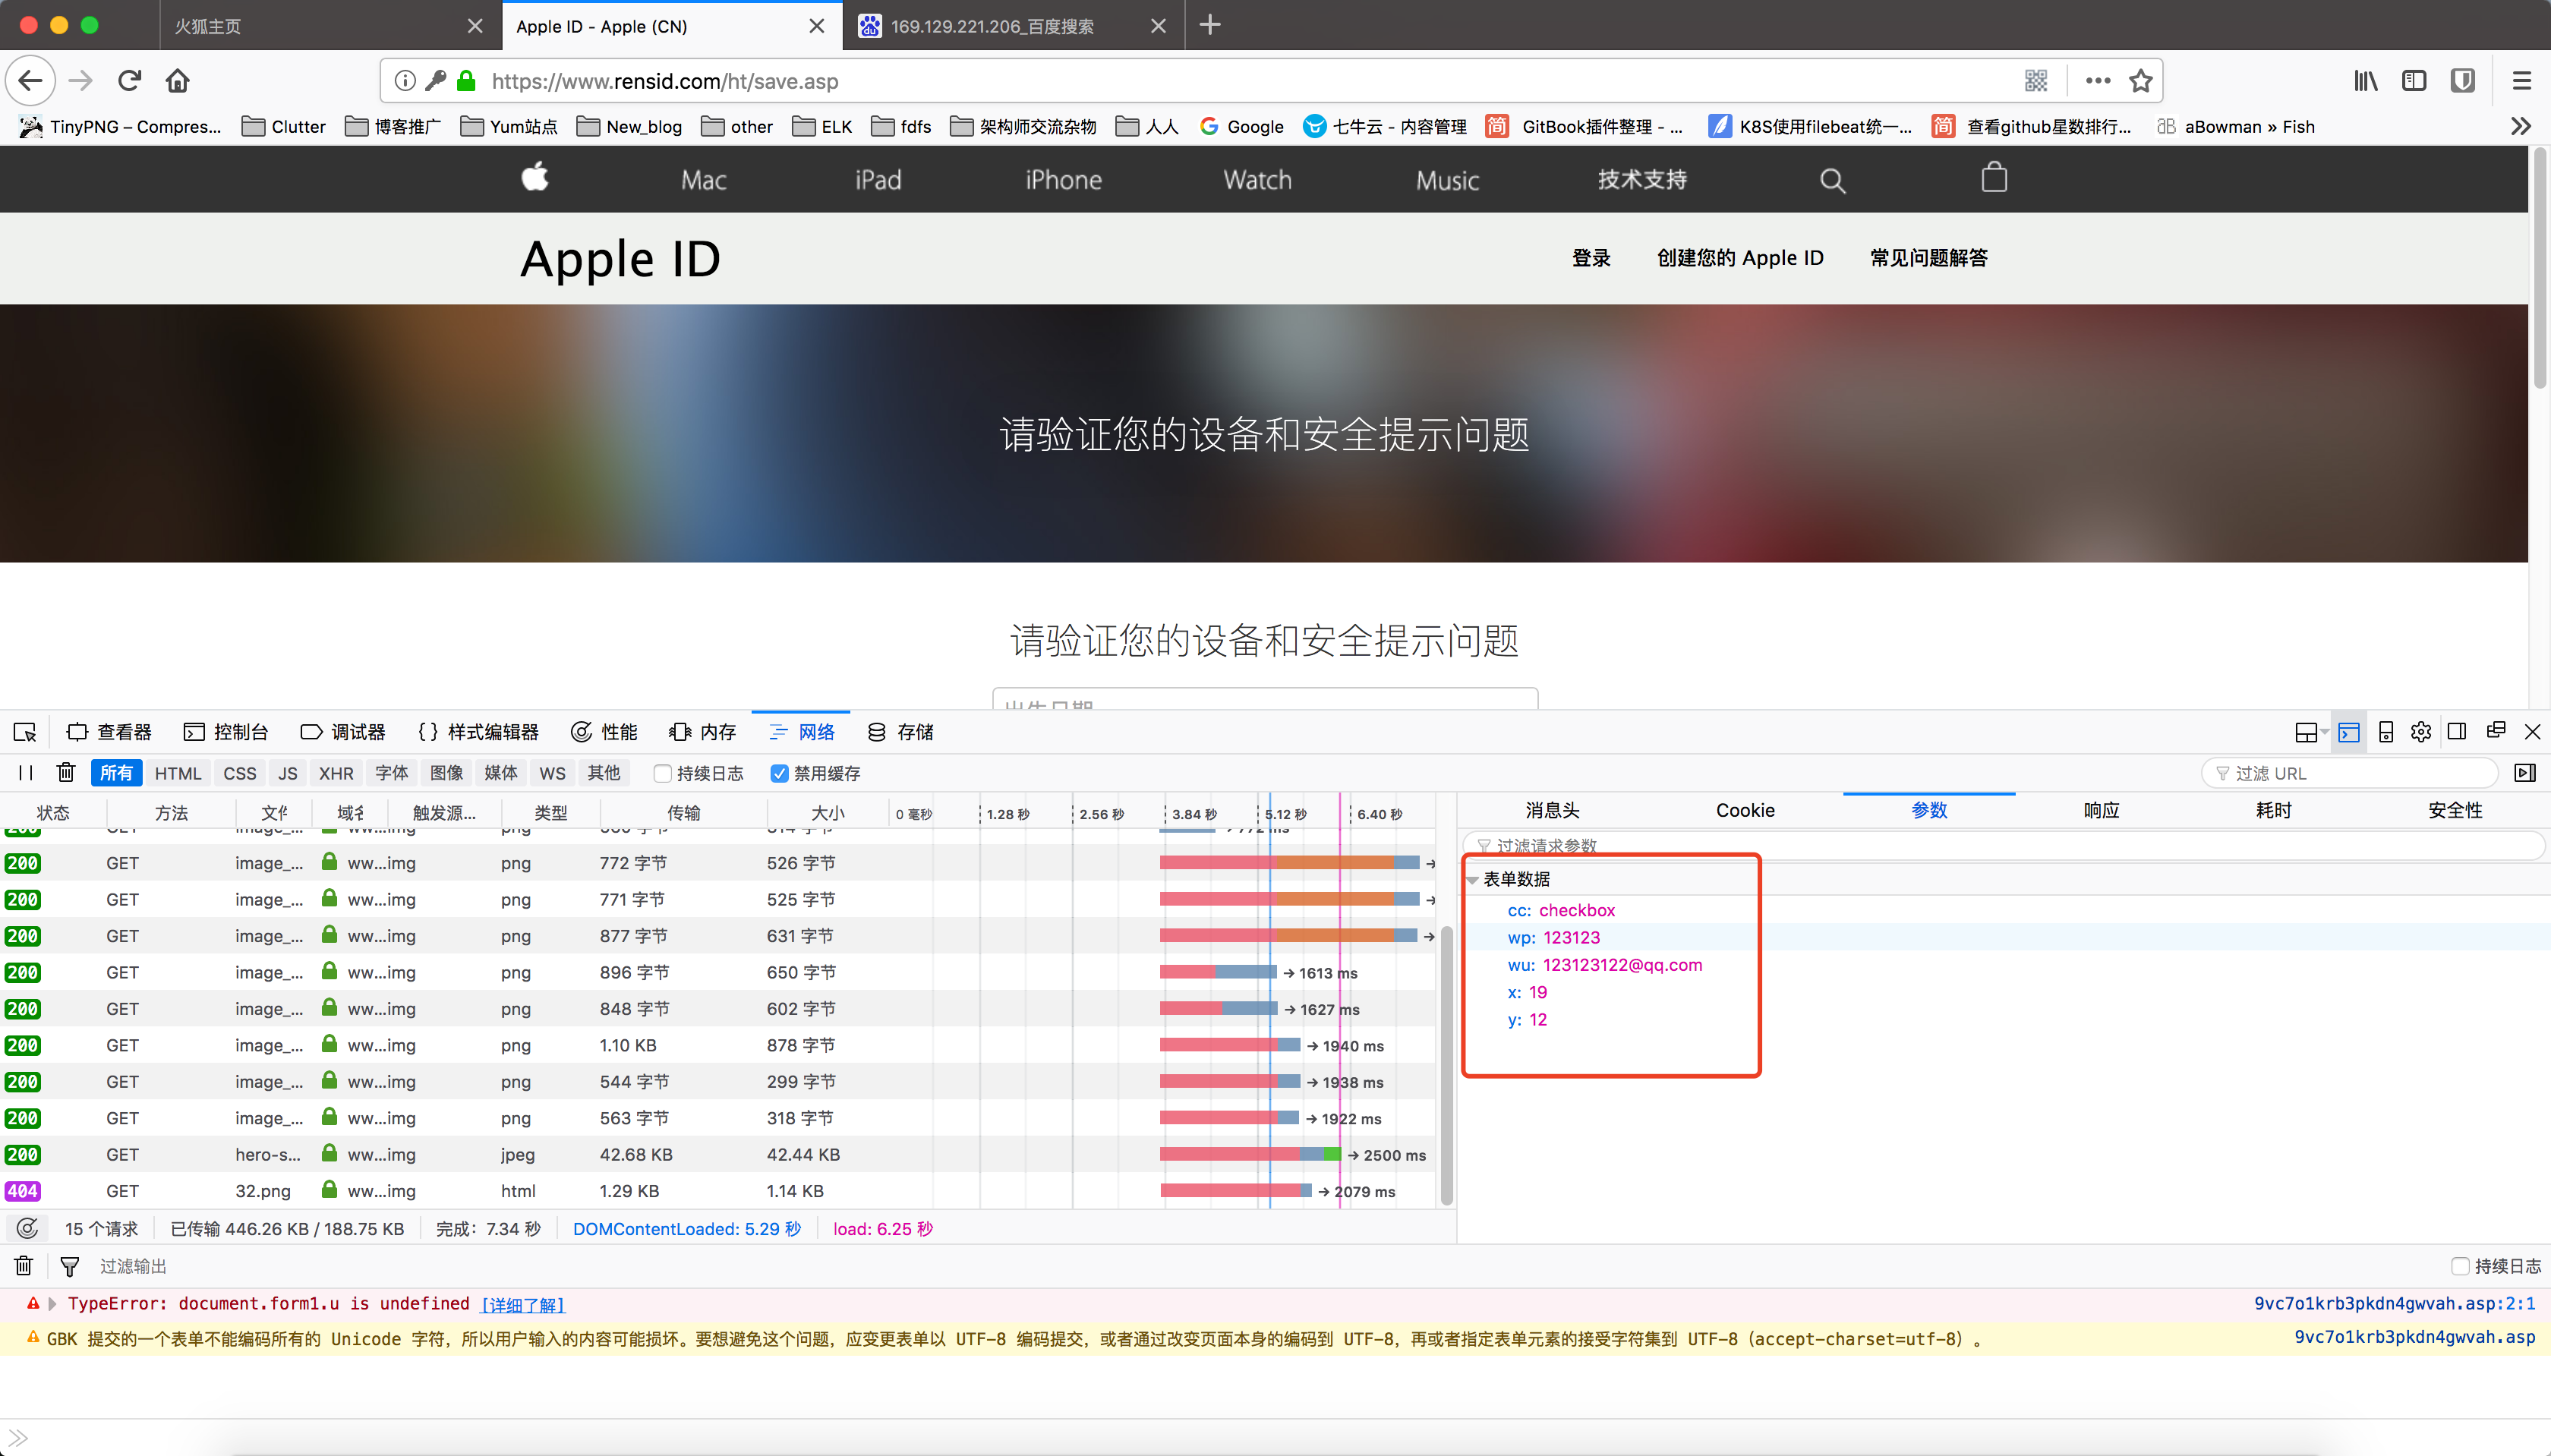Collapse the 表单数据 form data section
The image size is (2551, 1456).
click(x=1473, y=880)
